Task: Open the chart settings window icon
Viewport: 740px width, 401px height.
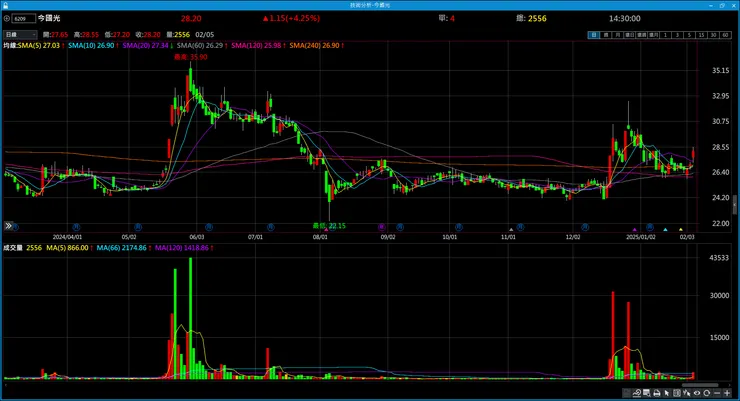Action: coord(646,393)
